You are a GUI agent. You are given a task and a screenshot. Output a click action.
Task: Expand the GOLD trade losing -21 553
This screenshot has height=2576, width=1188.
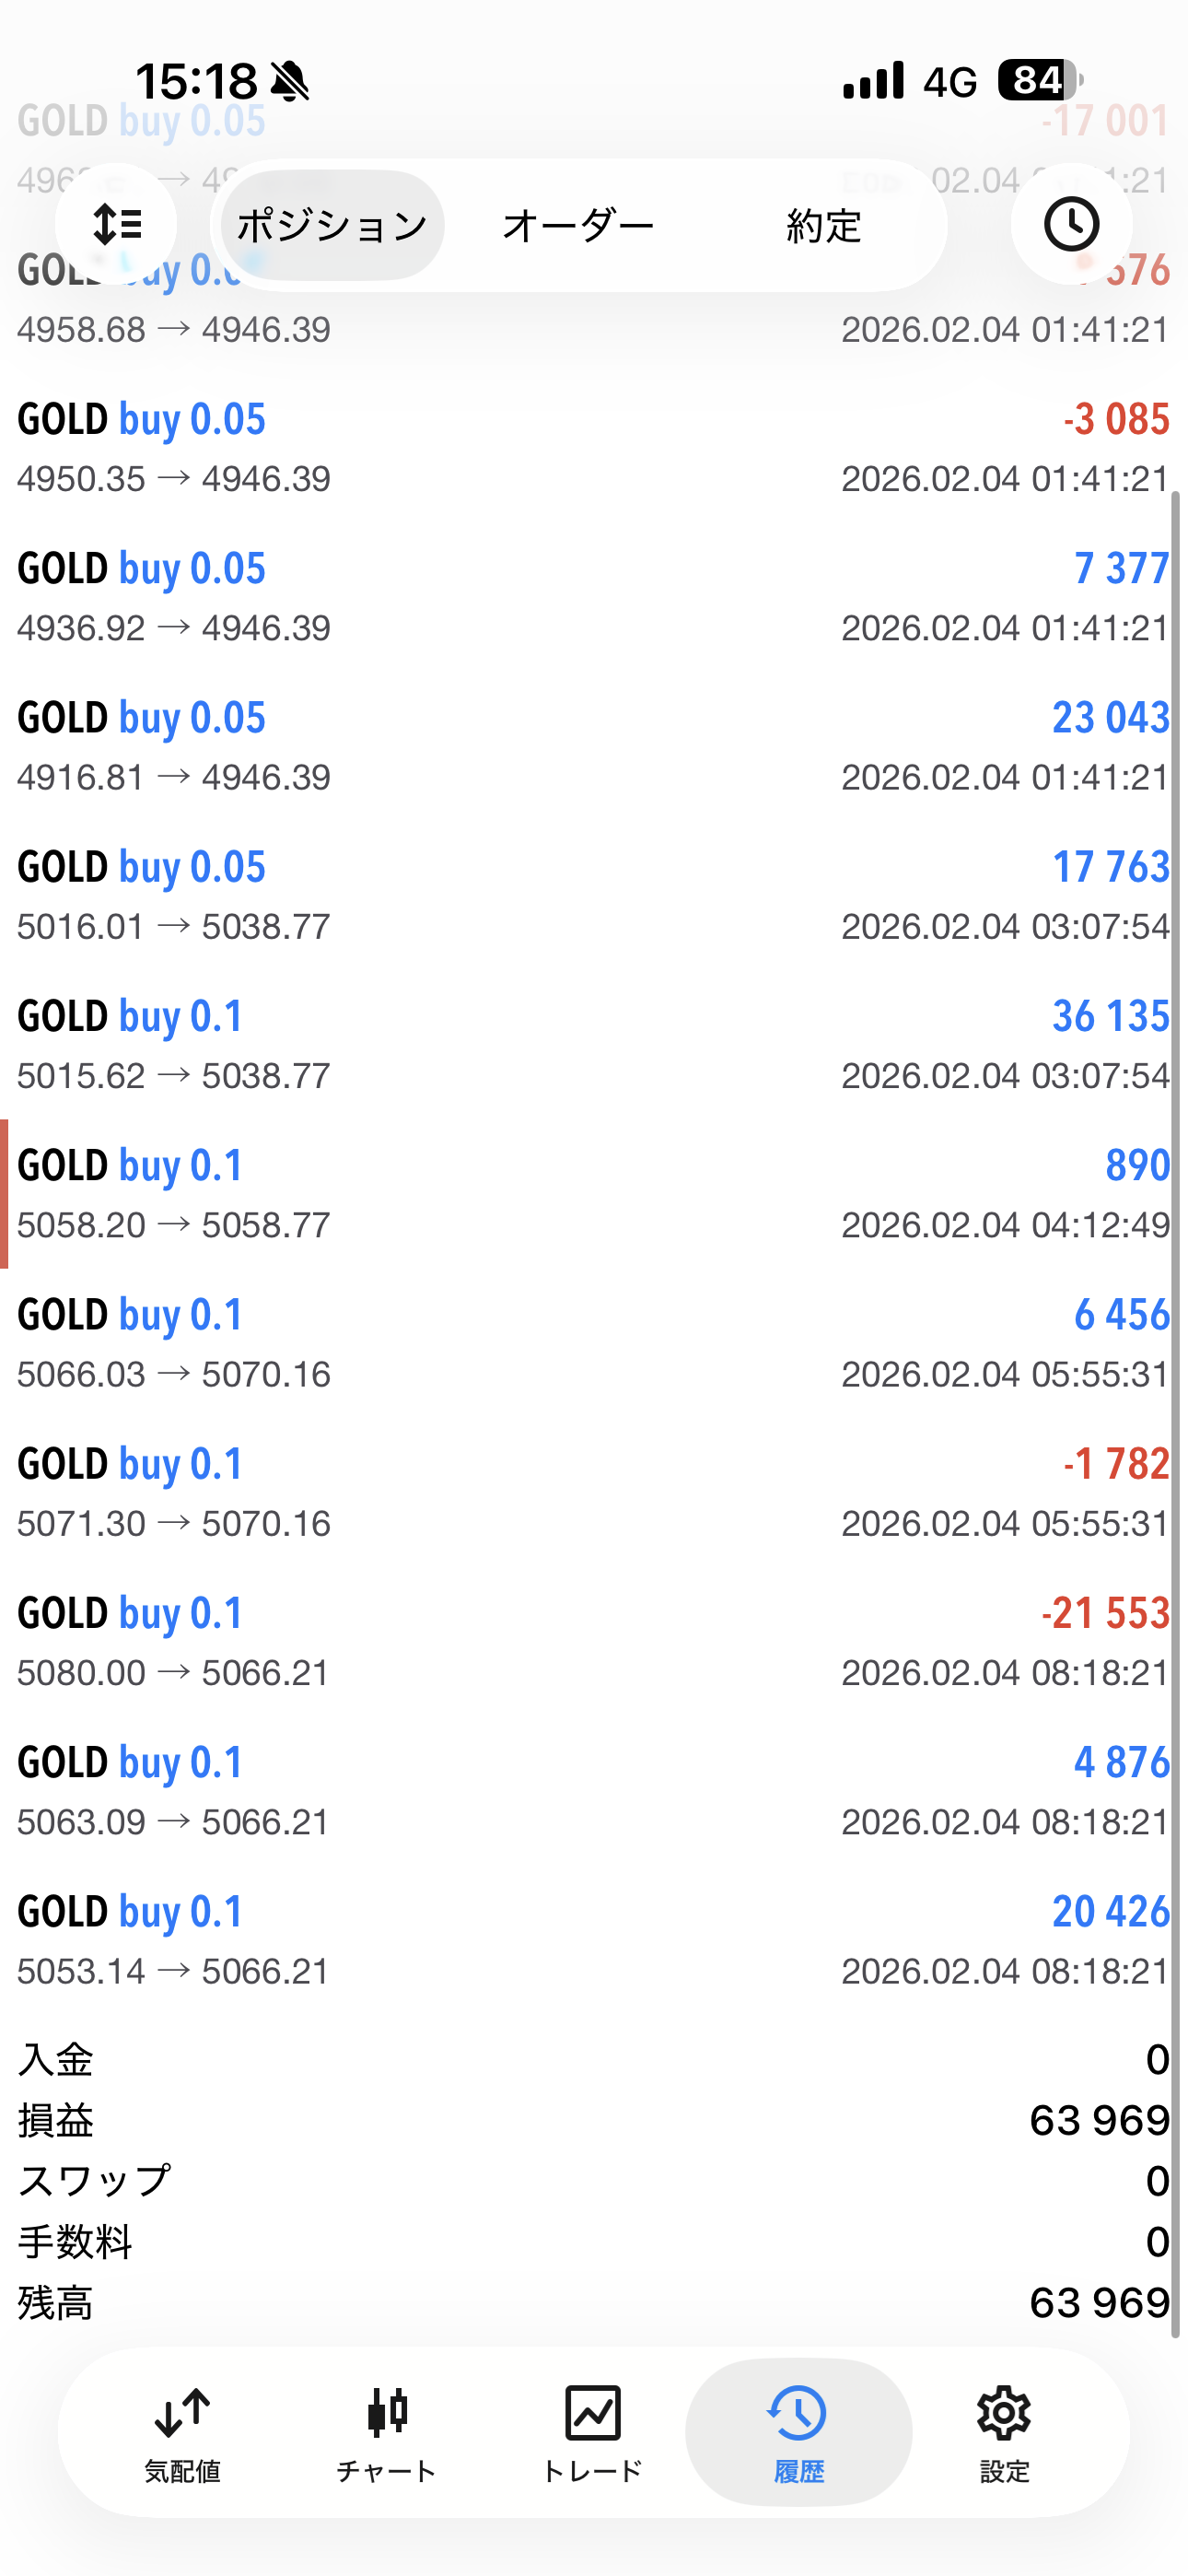pos(594,1642)
